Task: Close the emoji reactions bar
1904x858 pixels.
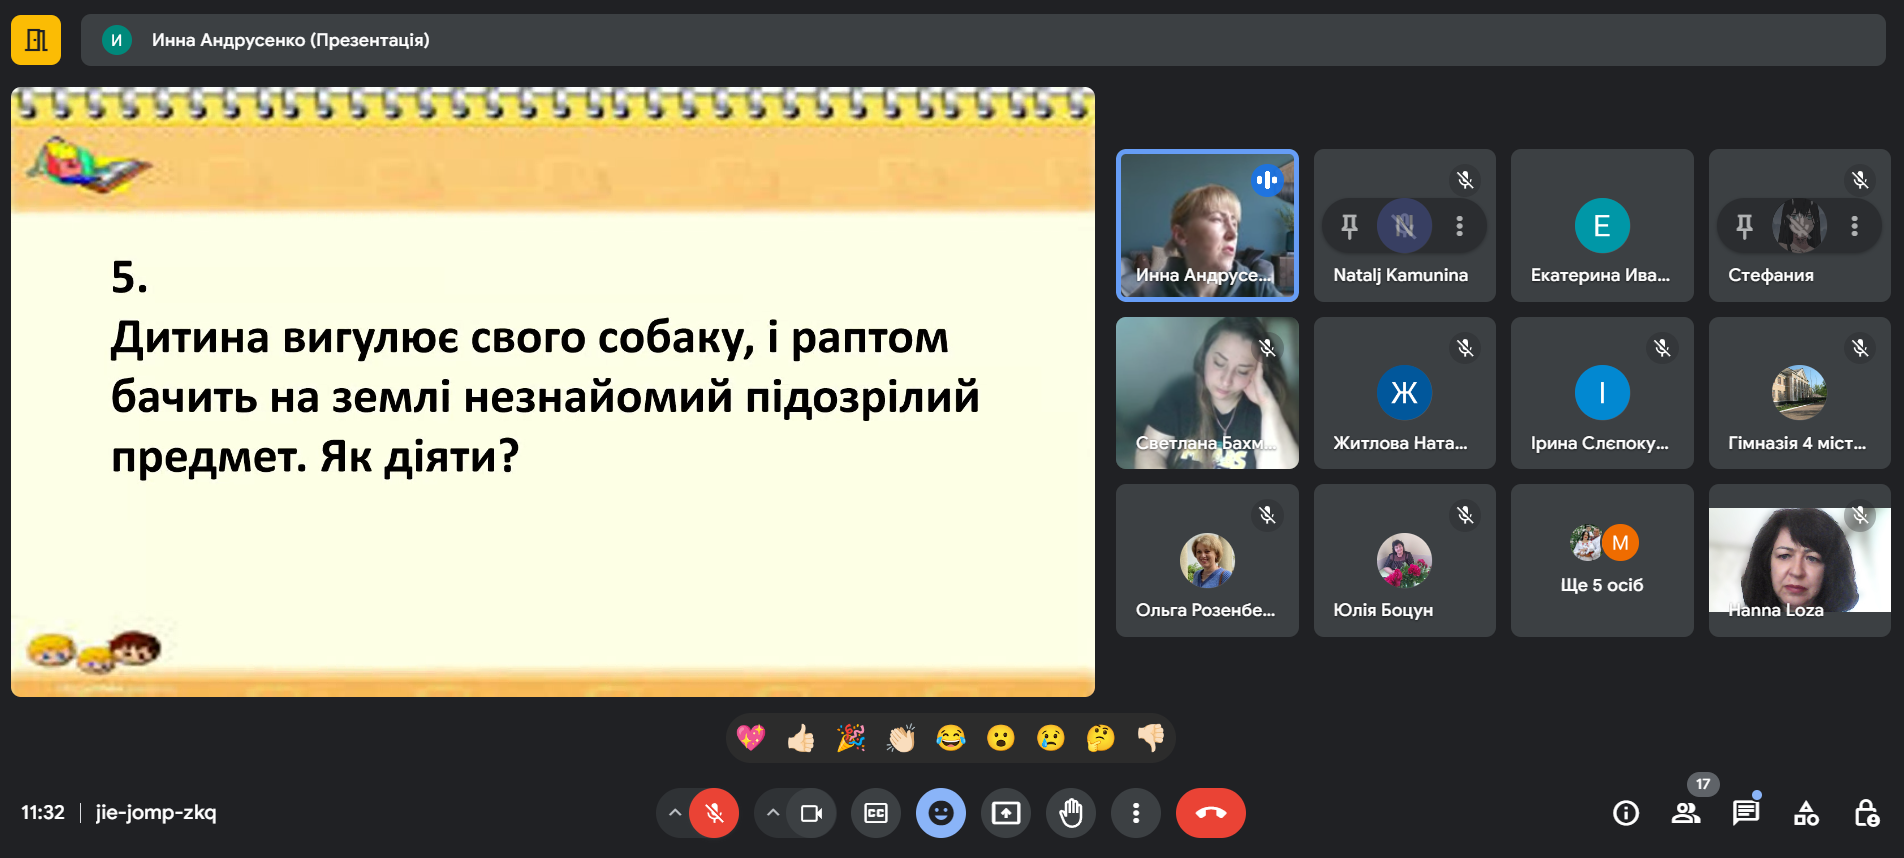Action: 940,813
